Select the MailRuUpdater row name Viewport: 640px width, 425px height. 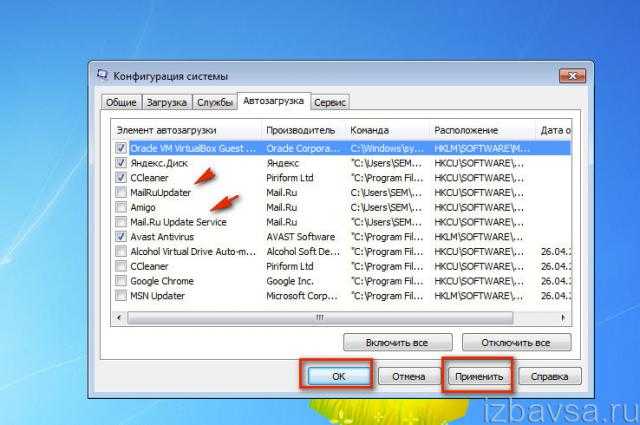coord(161,192)
